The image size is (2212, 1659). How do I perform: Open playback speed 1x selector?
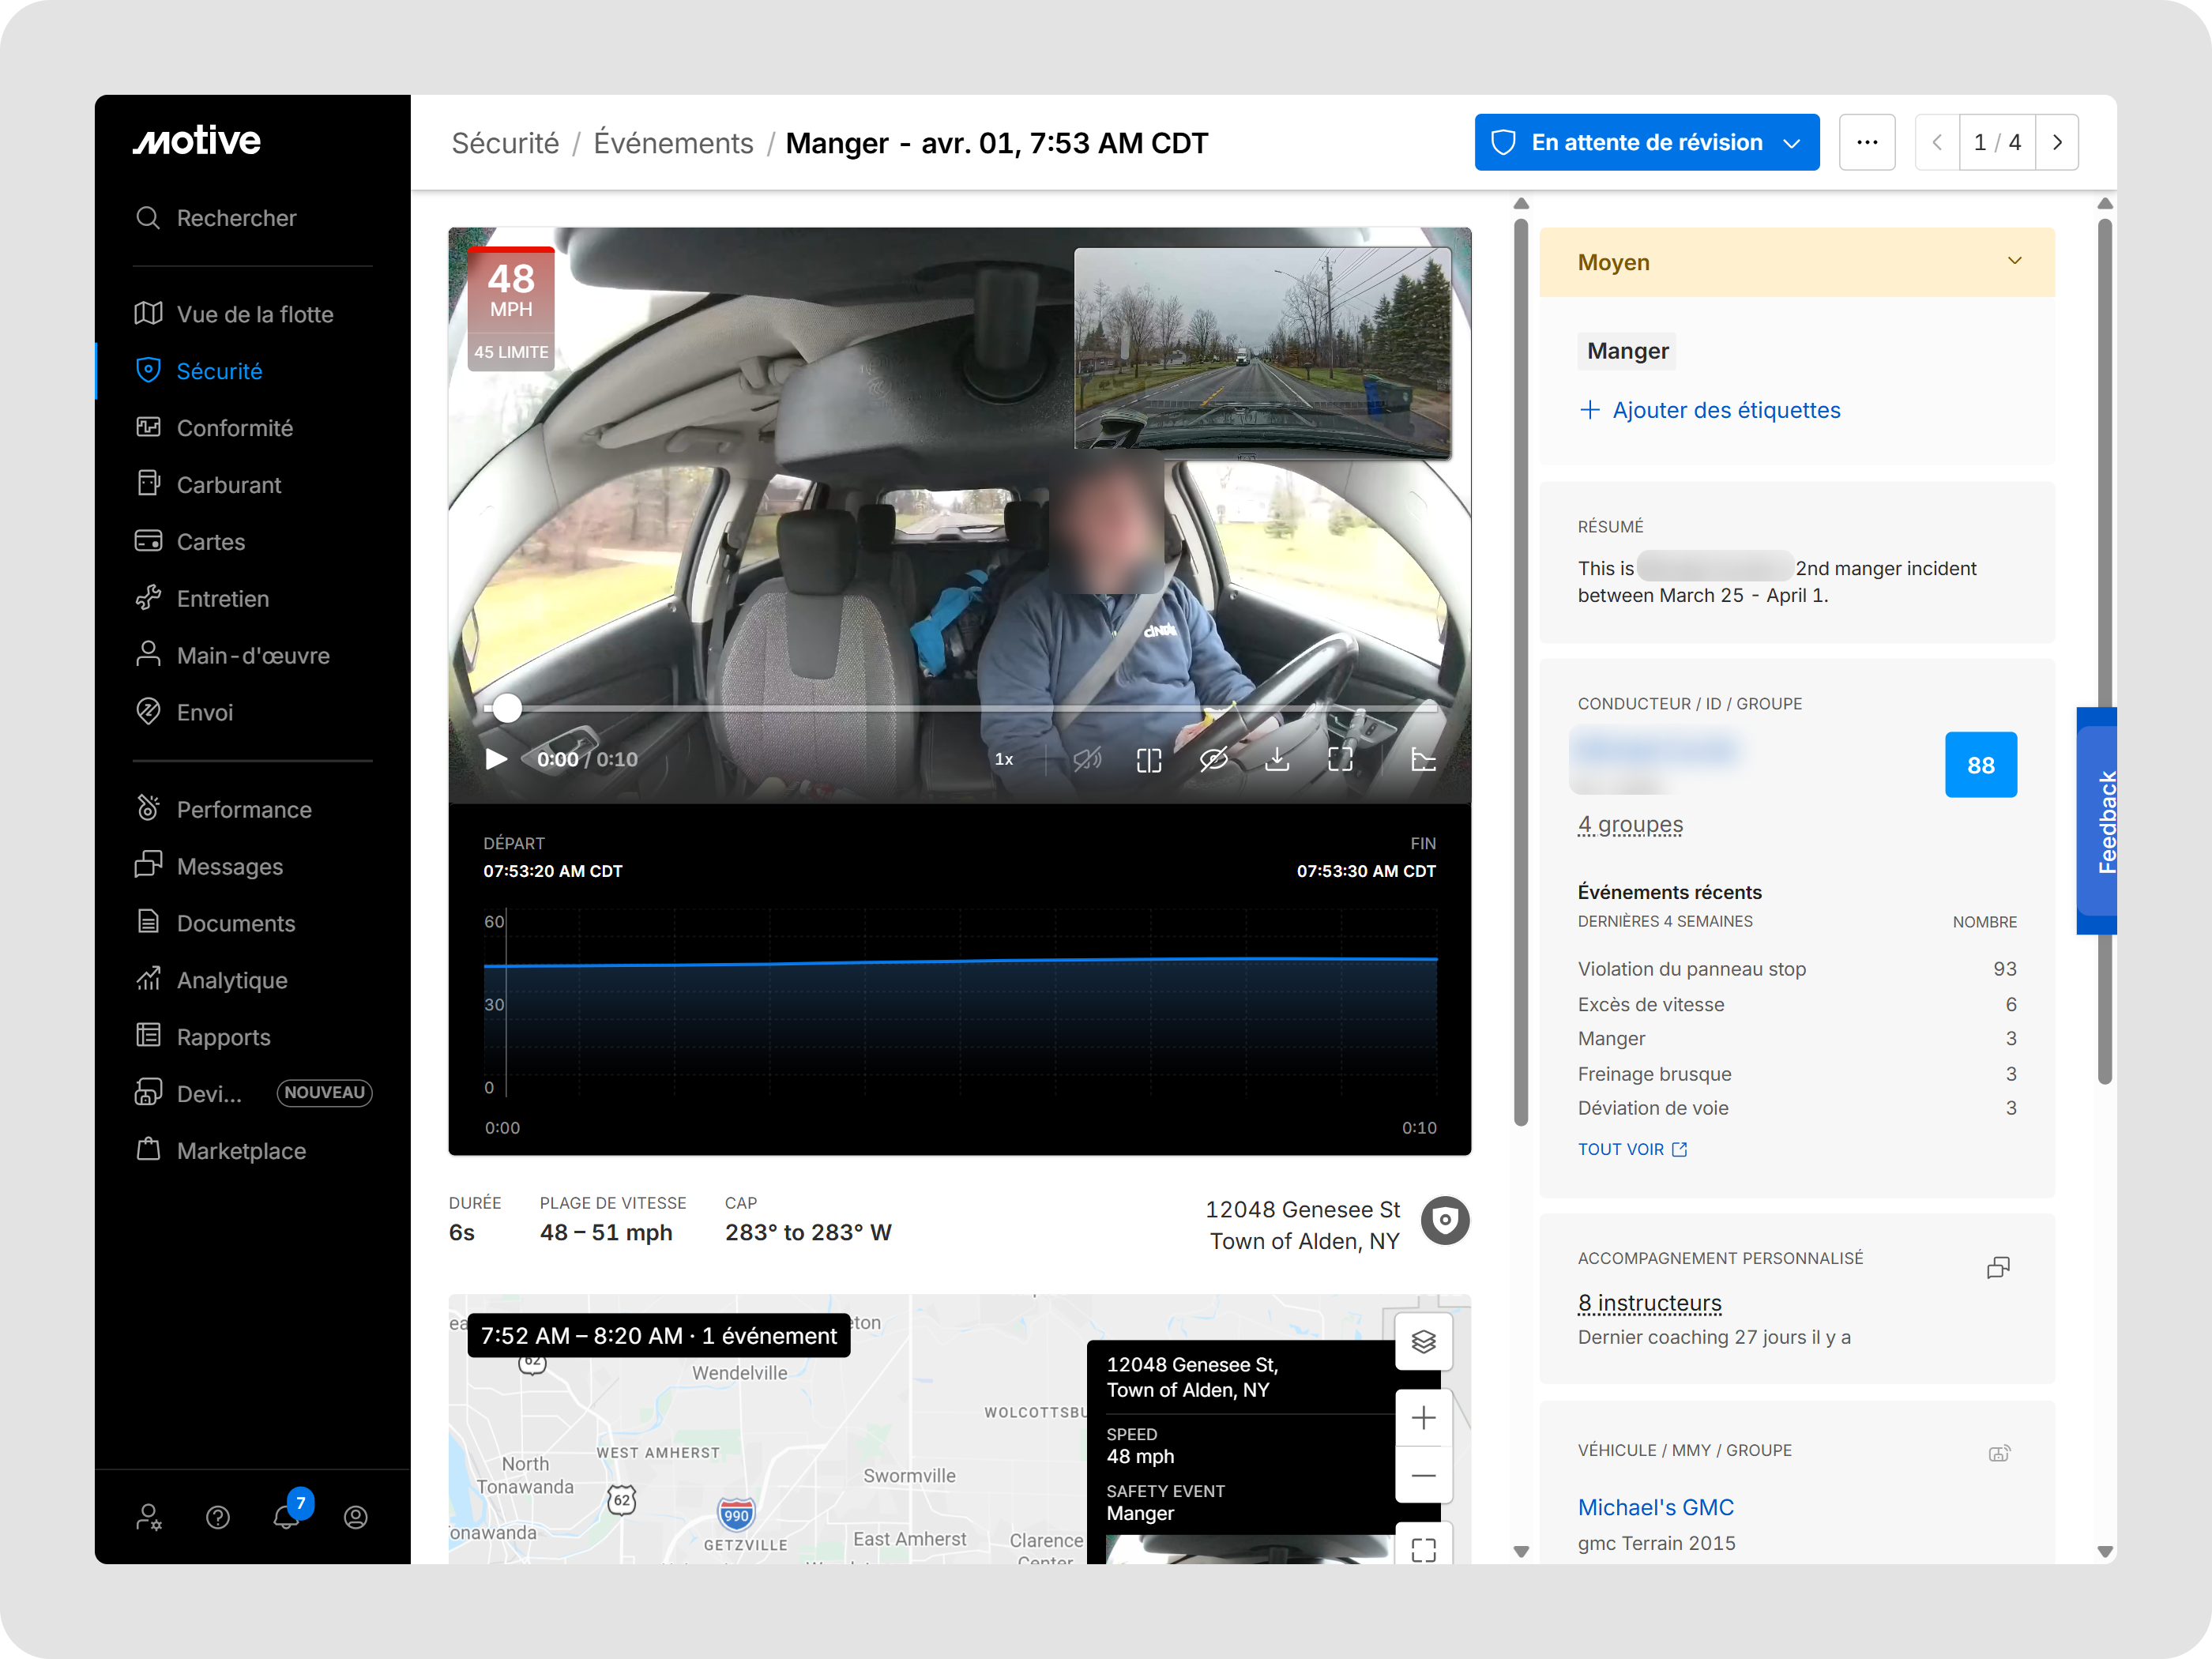(1004, 760)
